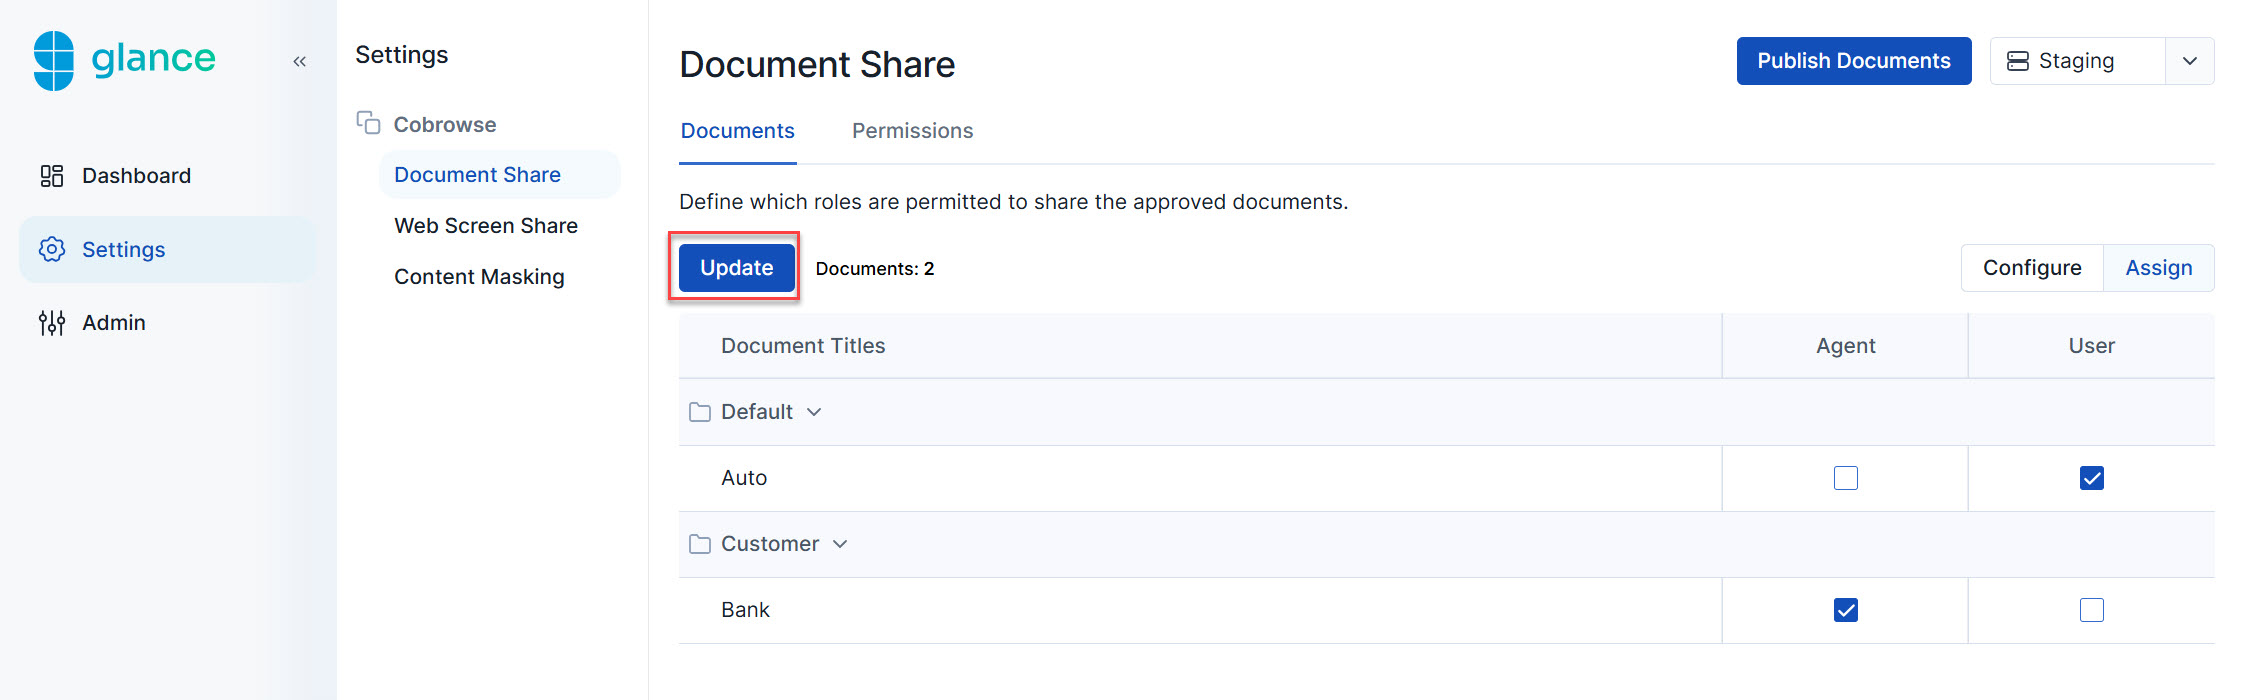Collapse the Default folder chevron
Image resolution: width=2246 pixels, height=700 pixels.
(x=814, y=412)
